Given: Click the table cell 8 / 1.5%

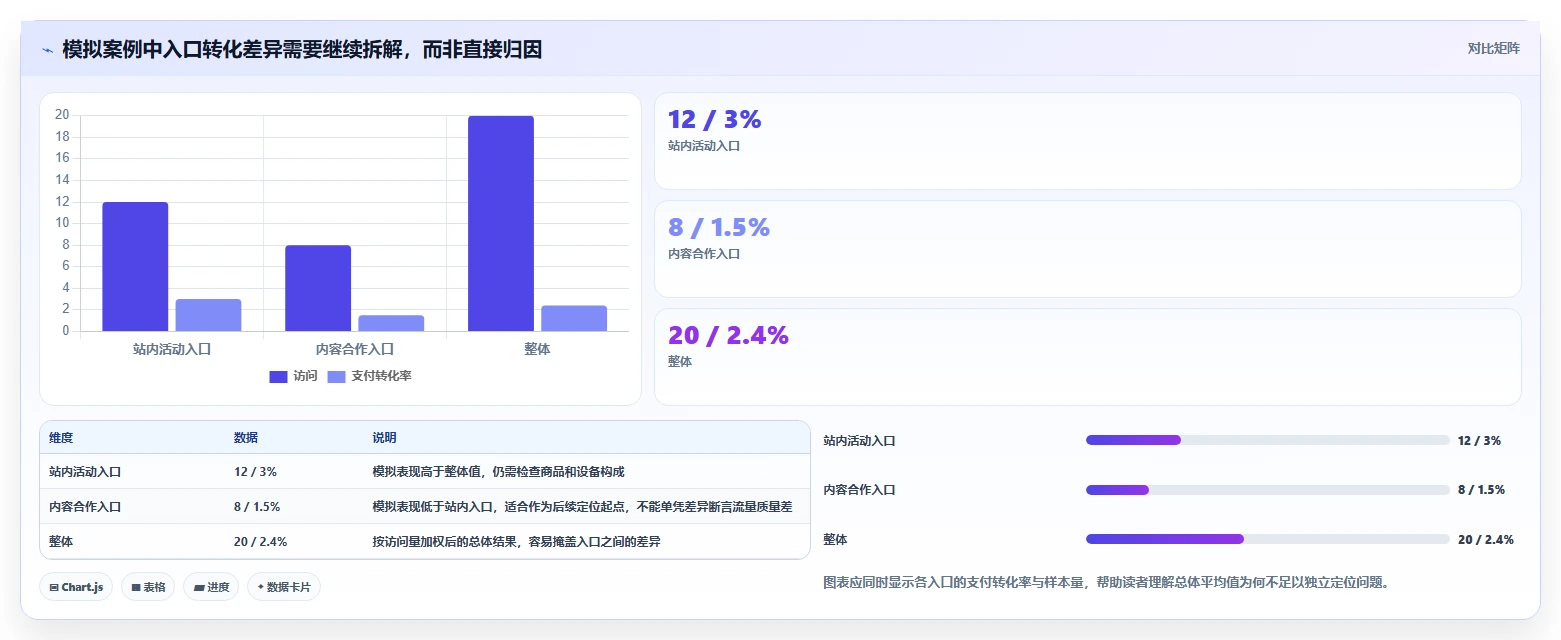Looking at the screenshot, I should tap(257, 507).
